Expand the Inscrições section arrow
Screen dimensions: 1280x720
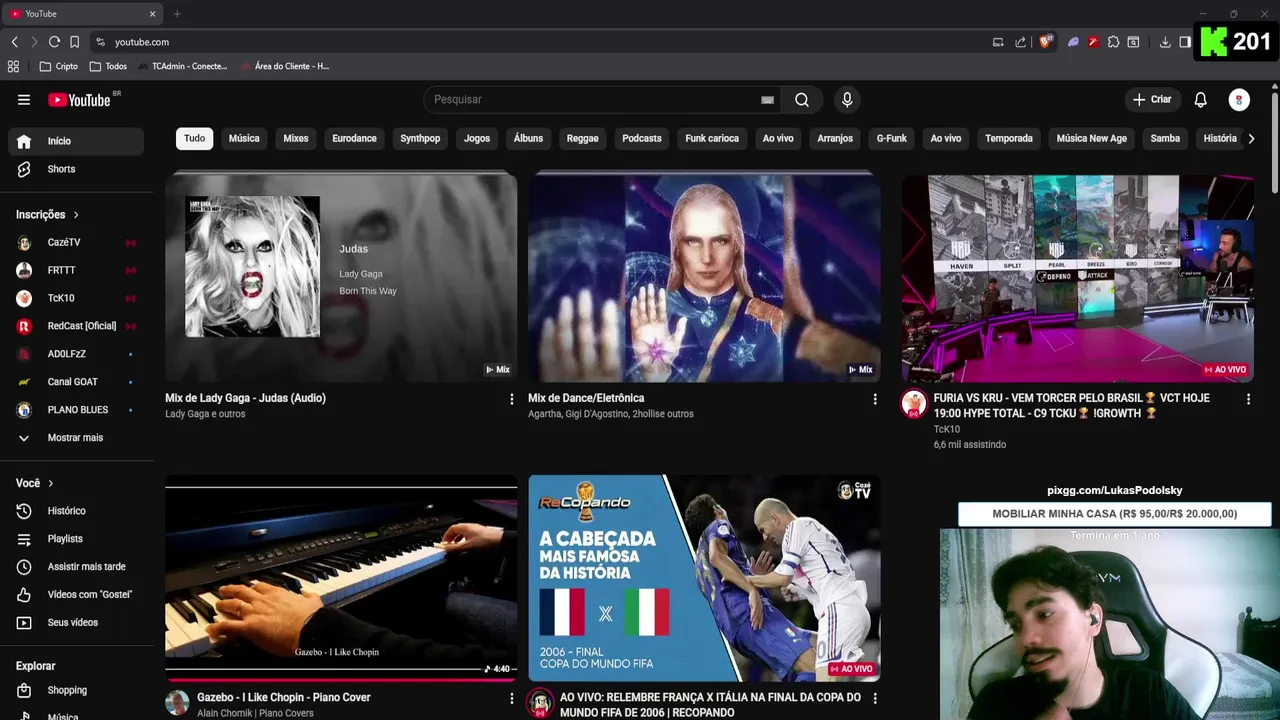(76, 215)
